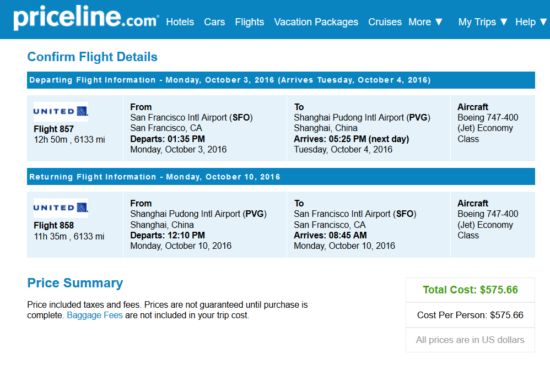550x365 pixels.
Task: Click the United logo for Flight 858
Action: coord(61,208)
